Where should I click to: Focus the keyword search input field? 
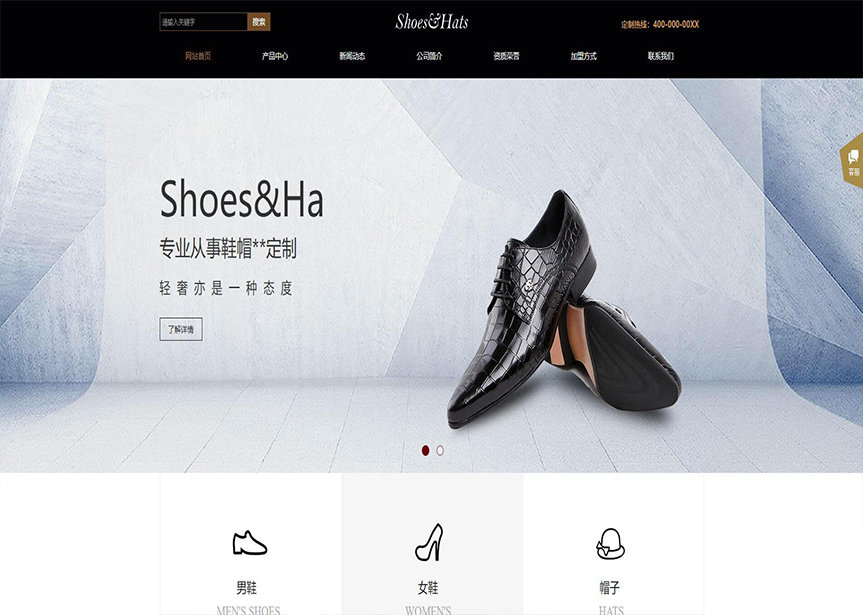(203, 22)
